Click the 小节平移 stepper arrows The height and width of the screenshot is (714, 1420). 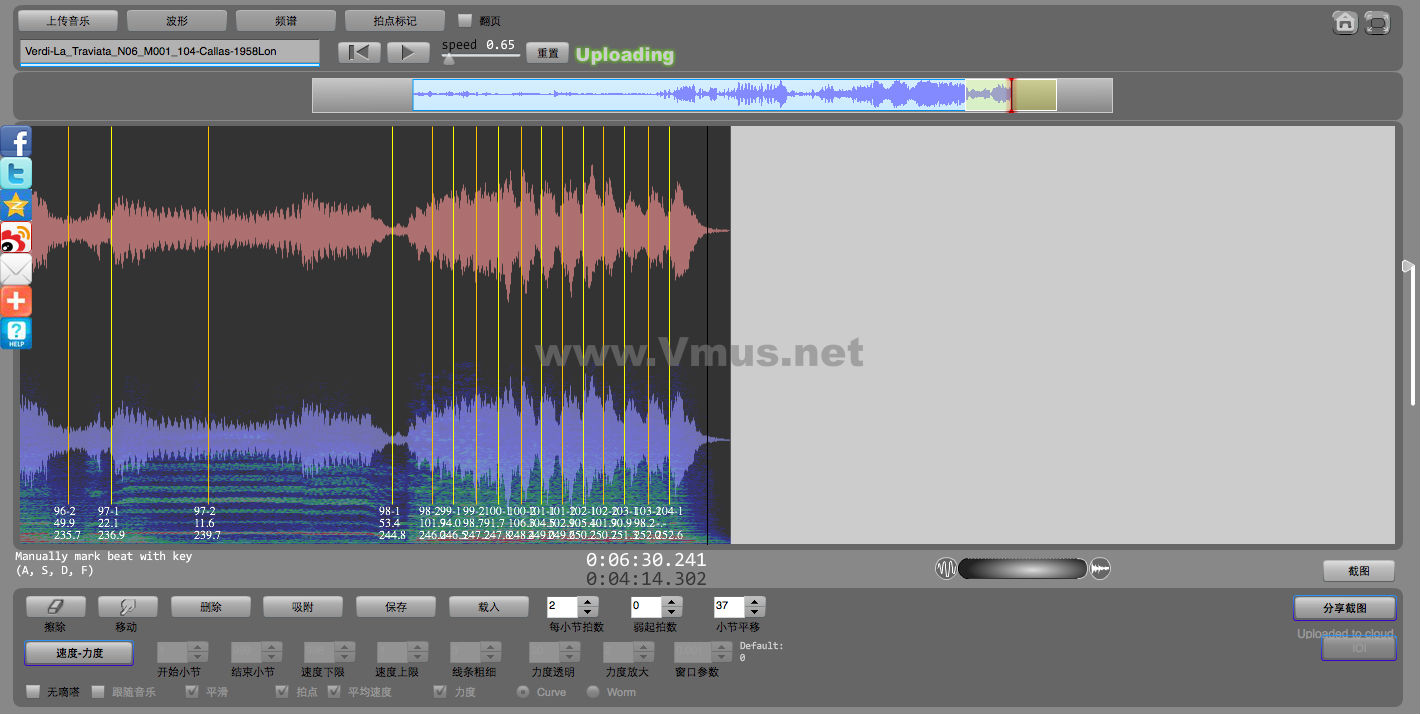[x=756, y=606]
